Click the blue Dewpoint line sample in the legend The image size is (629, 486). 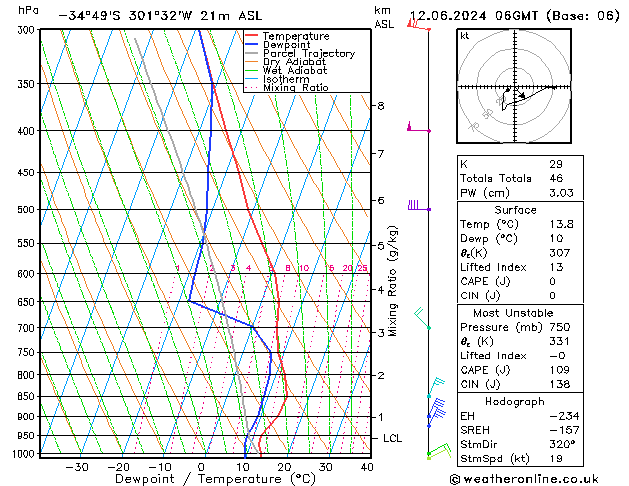click(251, 45)
